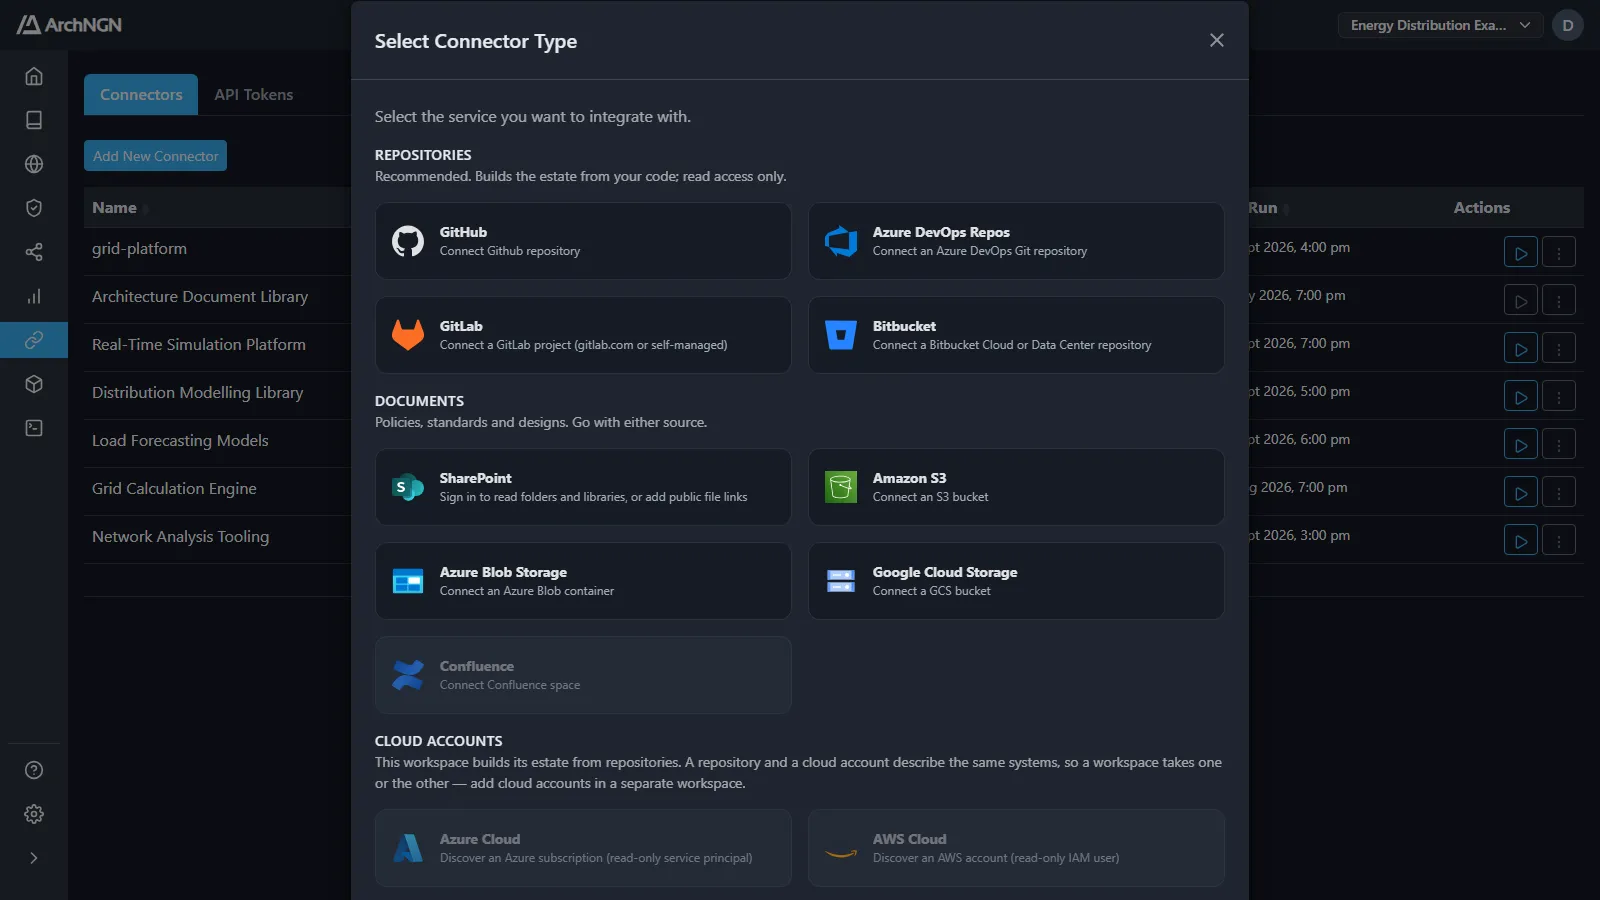Choose the GitHub connector card
The image size is (1600, 900).
(583, 241)
